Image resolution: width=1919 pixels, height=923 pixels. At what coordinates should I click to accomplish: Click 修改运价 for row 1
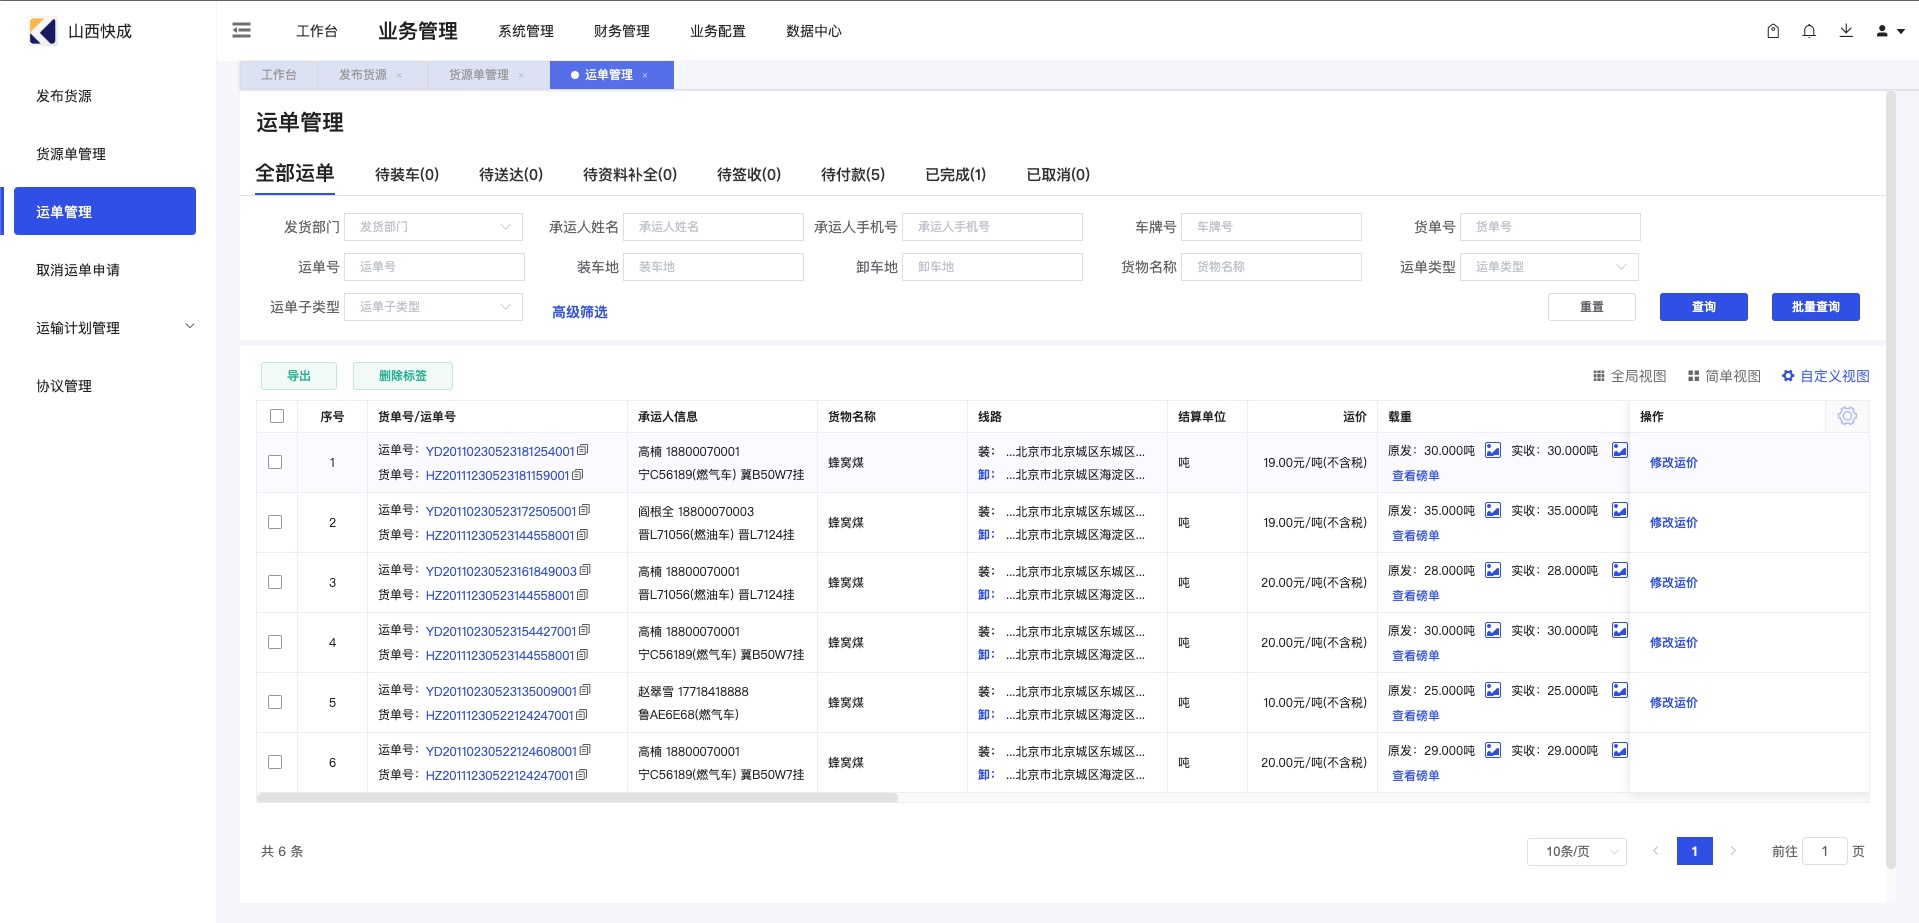point(1674,462)
